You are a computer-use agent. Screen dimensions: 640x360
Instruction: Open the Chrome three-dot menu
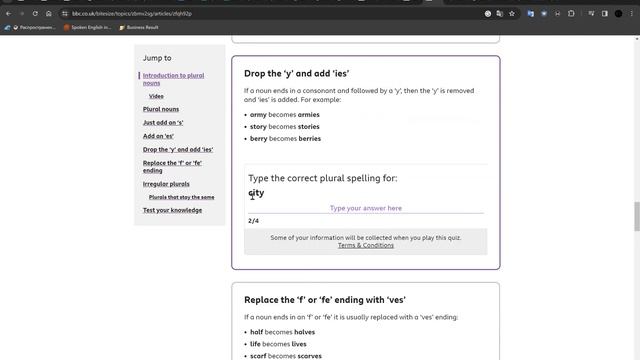(631, 13)
